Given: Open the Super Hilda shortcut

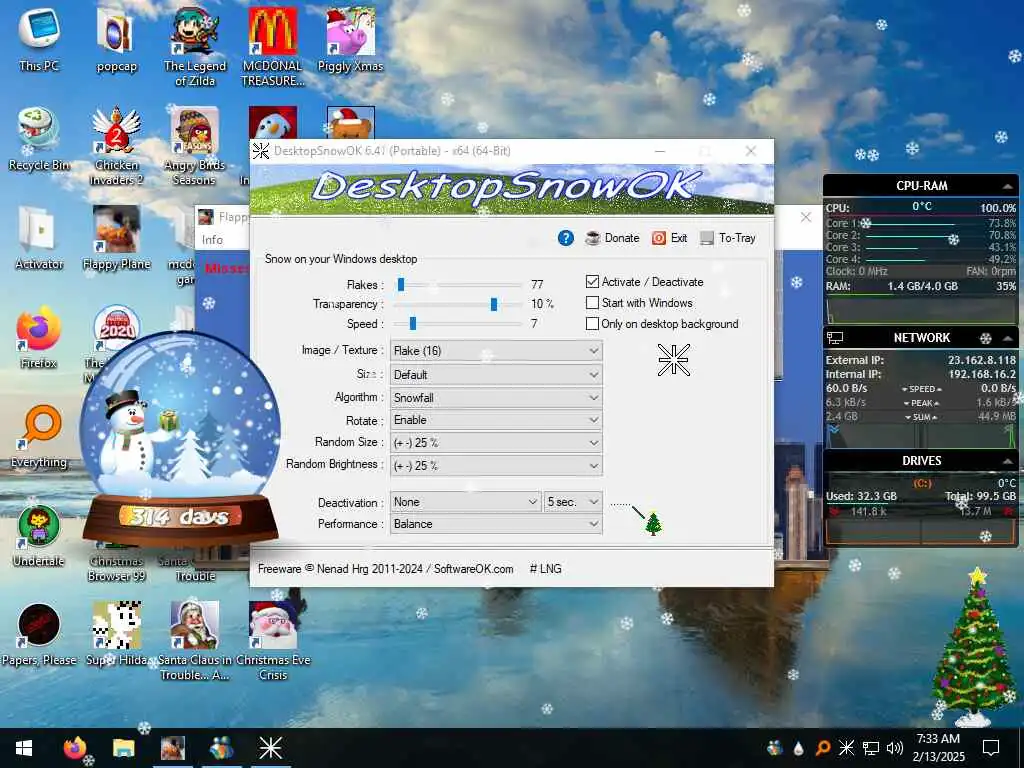Looking at the screenshot, I should point(116,635).
